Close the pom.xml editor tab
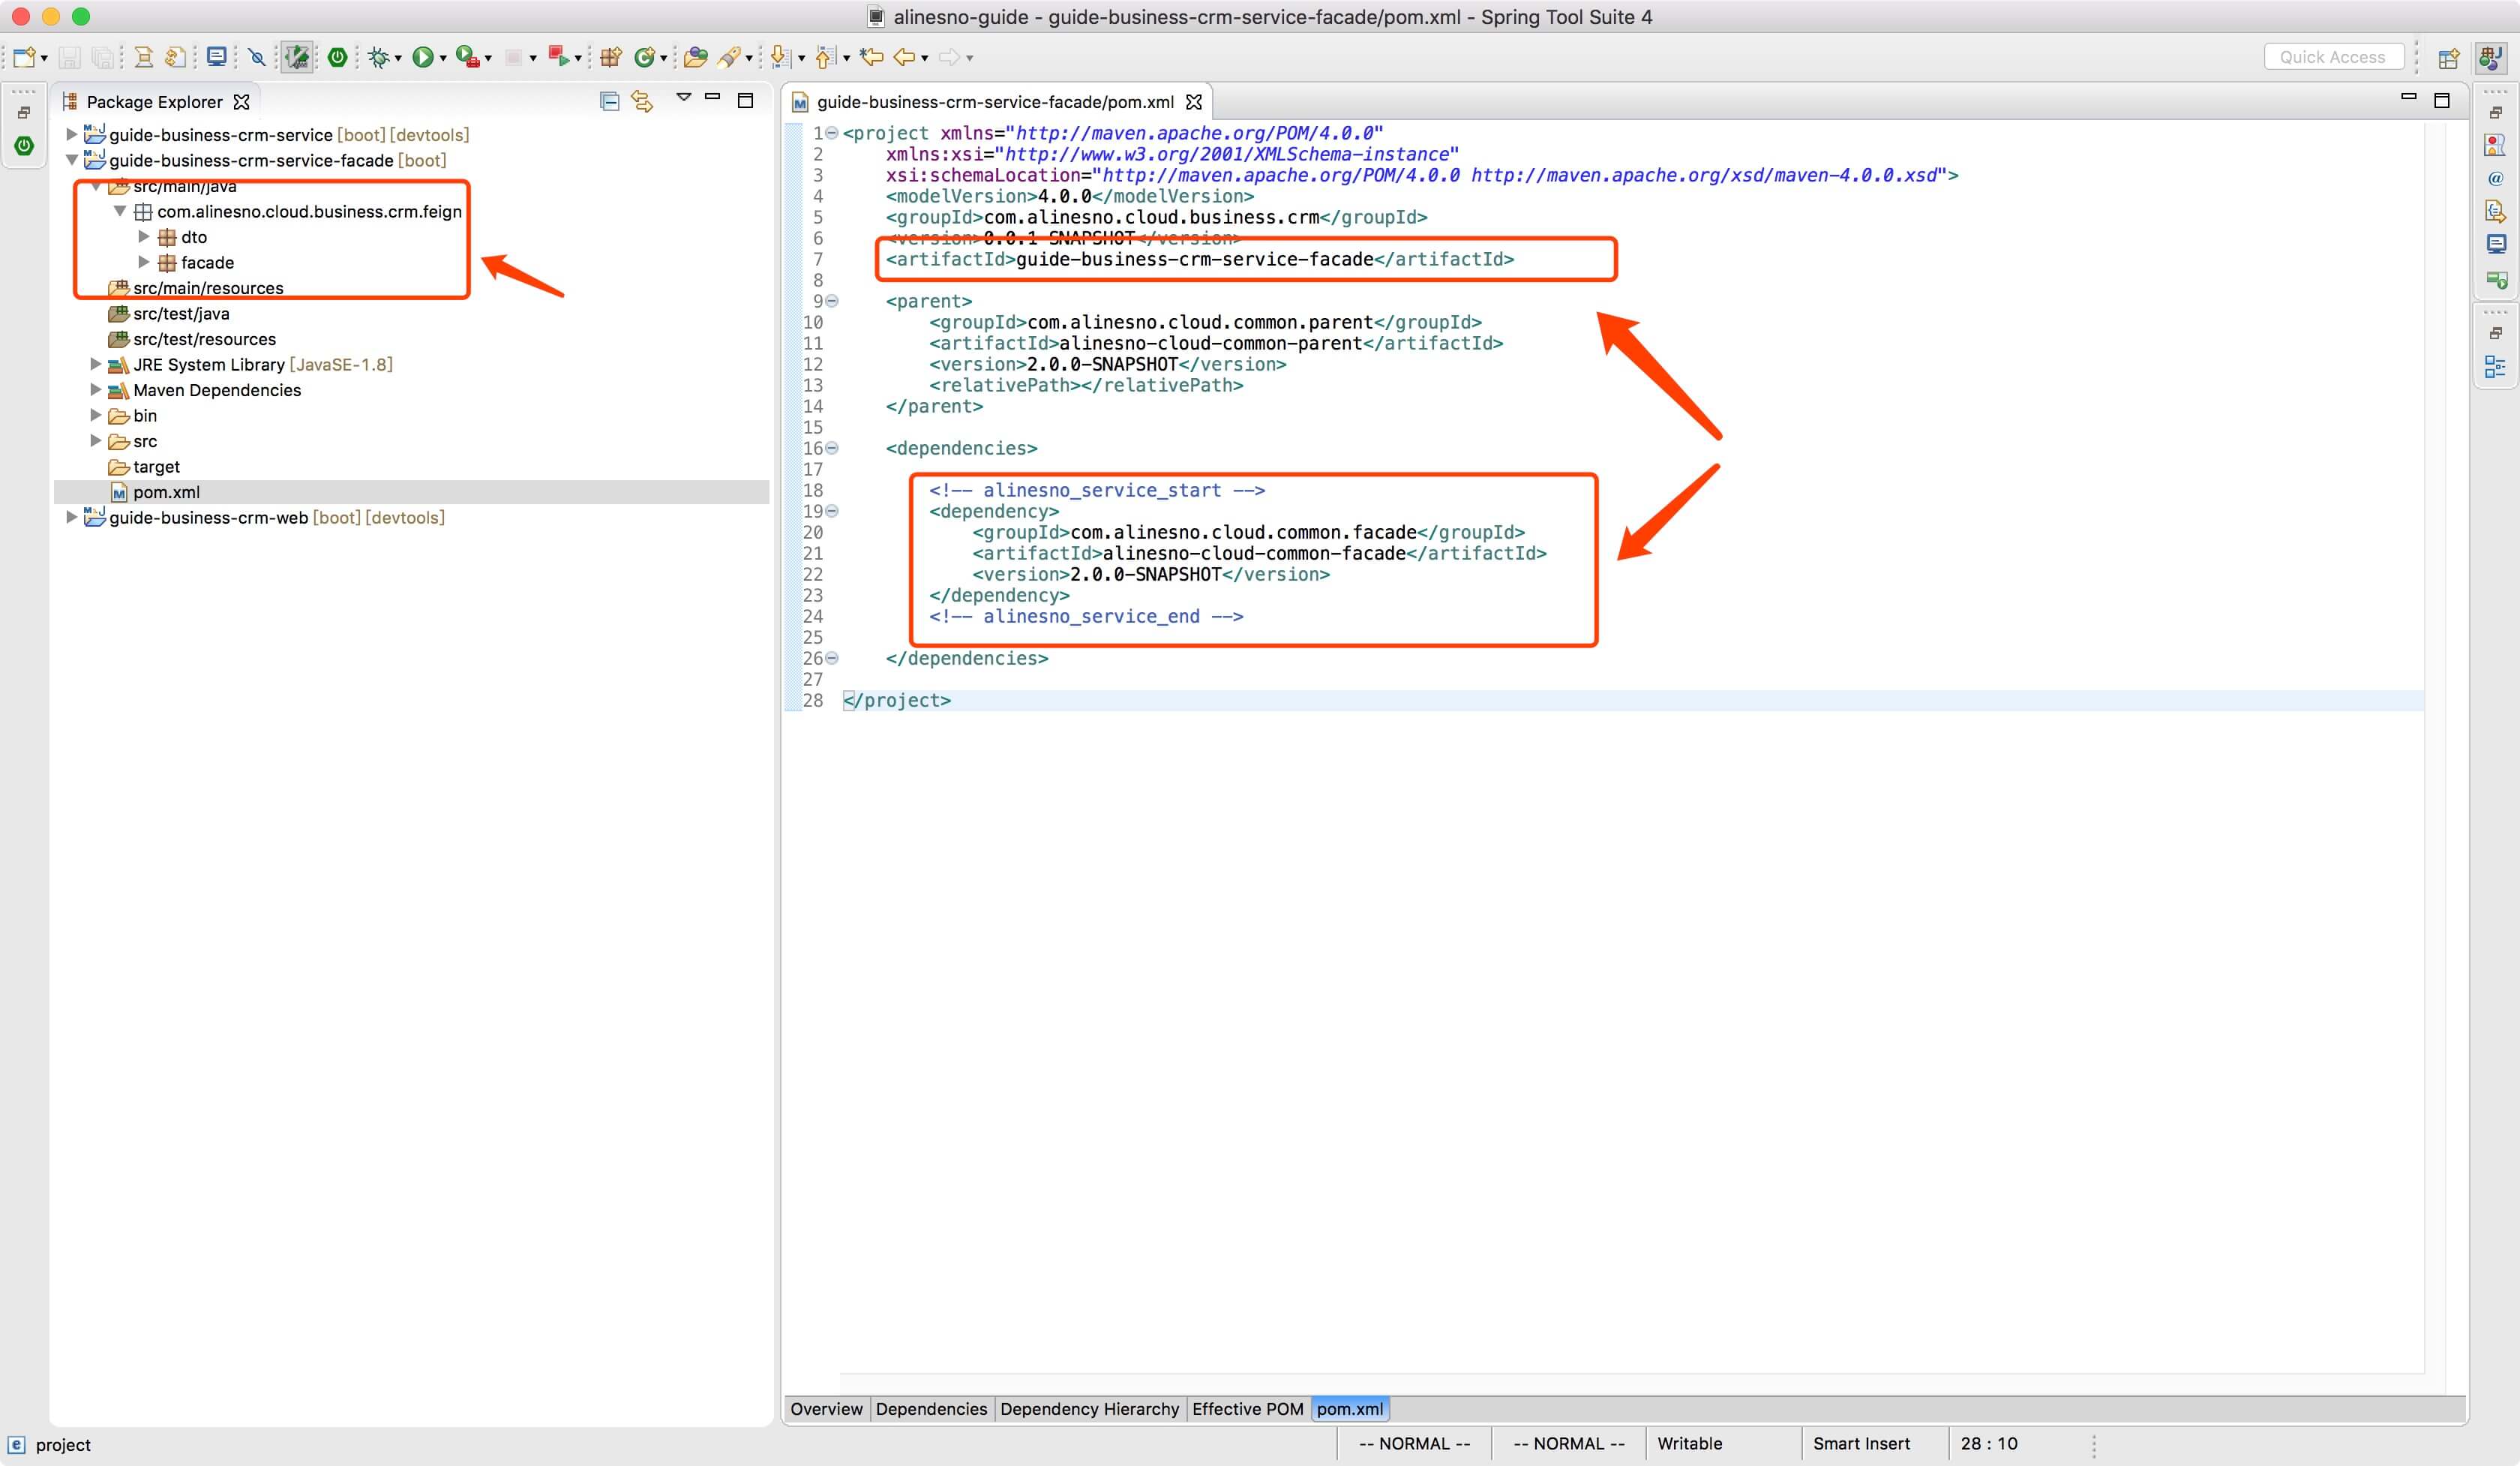The width and height of the screenshot is (2520, 1466). tap(1193, 102)
